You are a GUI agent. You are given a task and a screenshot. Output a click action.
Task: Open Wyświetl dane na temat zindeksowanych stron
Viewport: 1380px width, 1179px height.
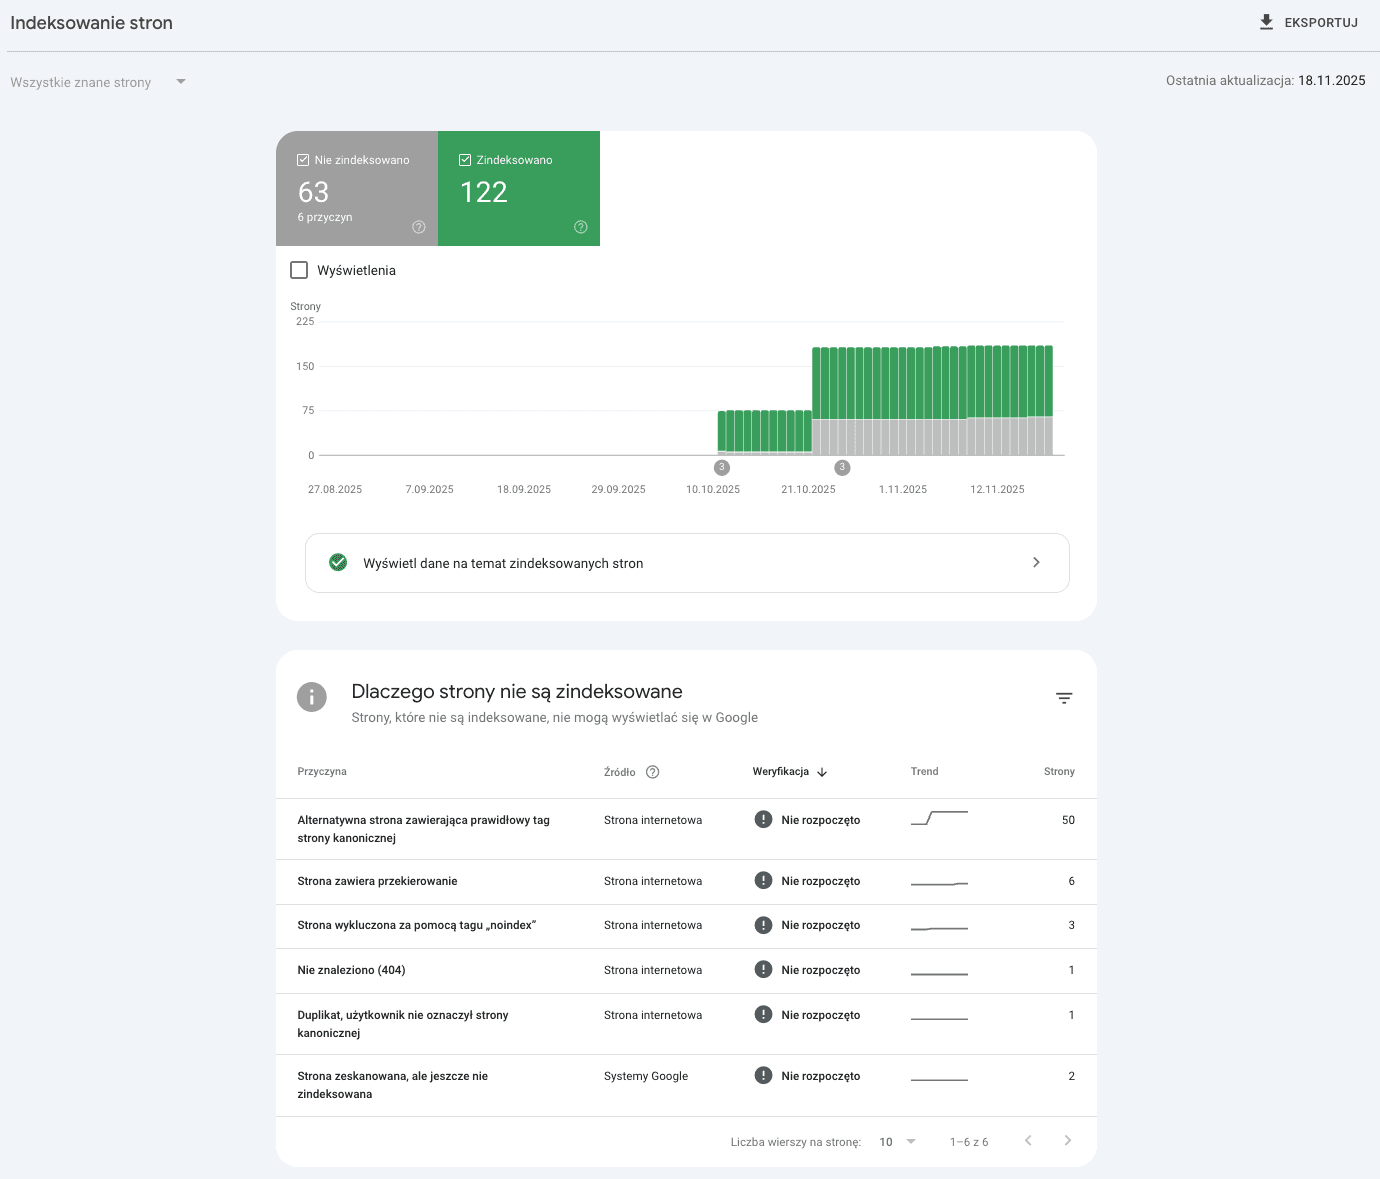tap(687, 563)
